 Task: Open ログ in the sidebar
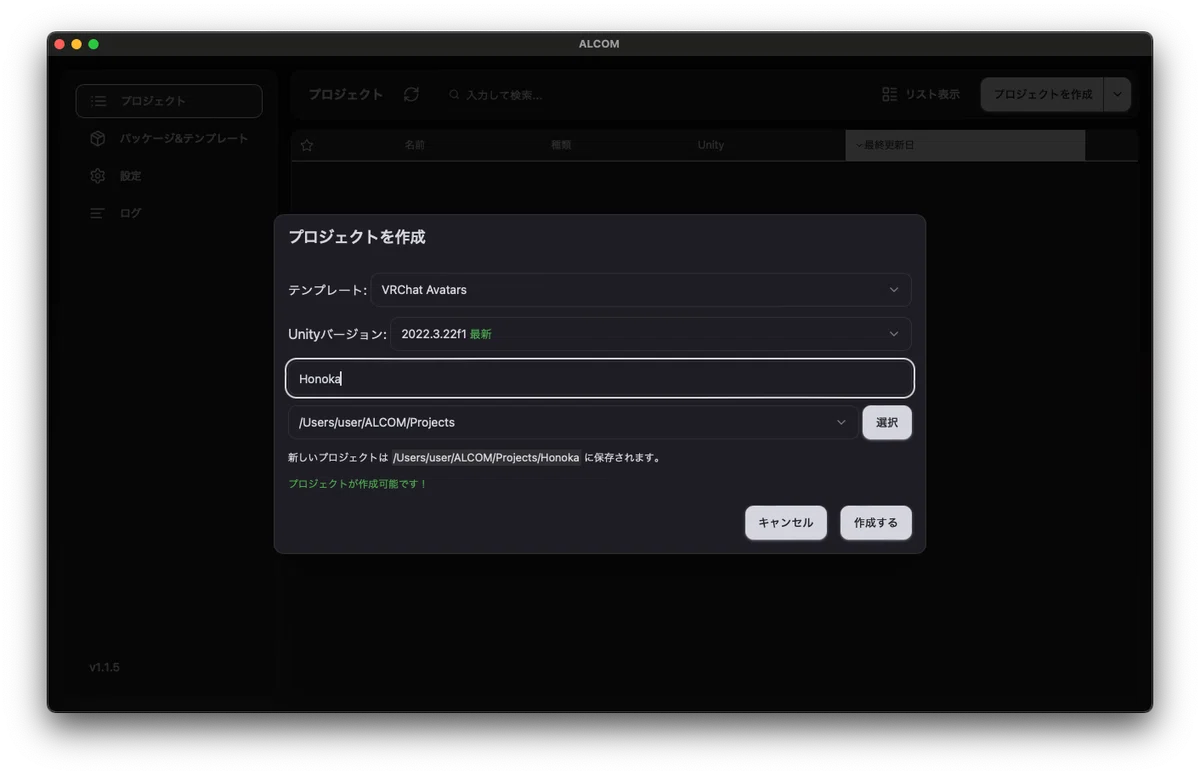coord(169,213)
